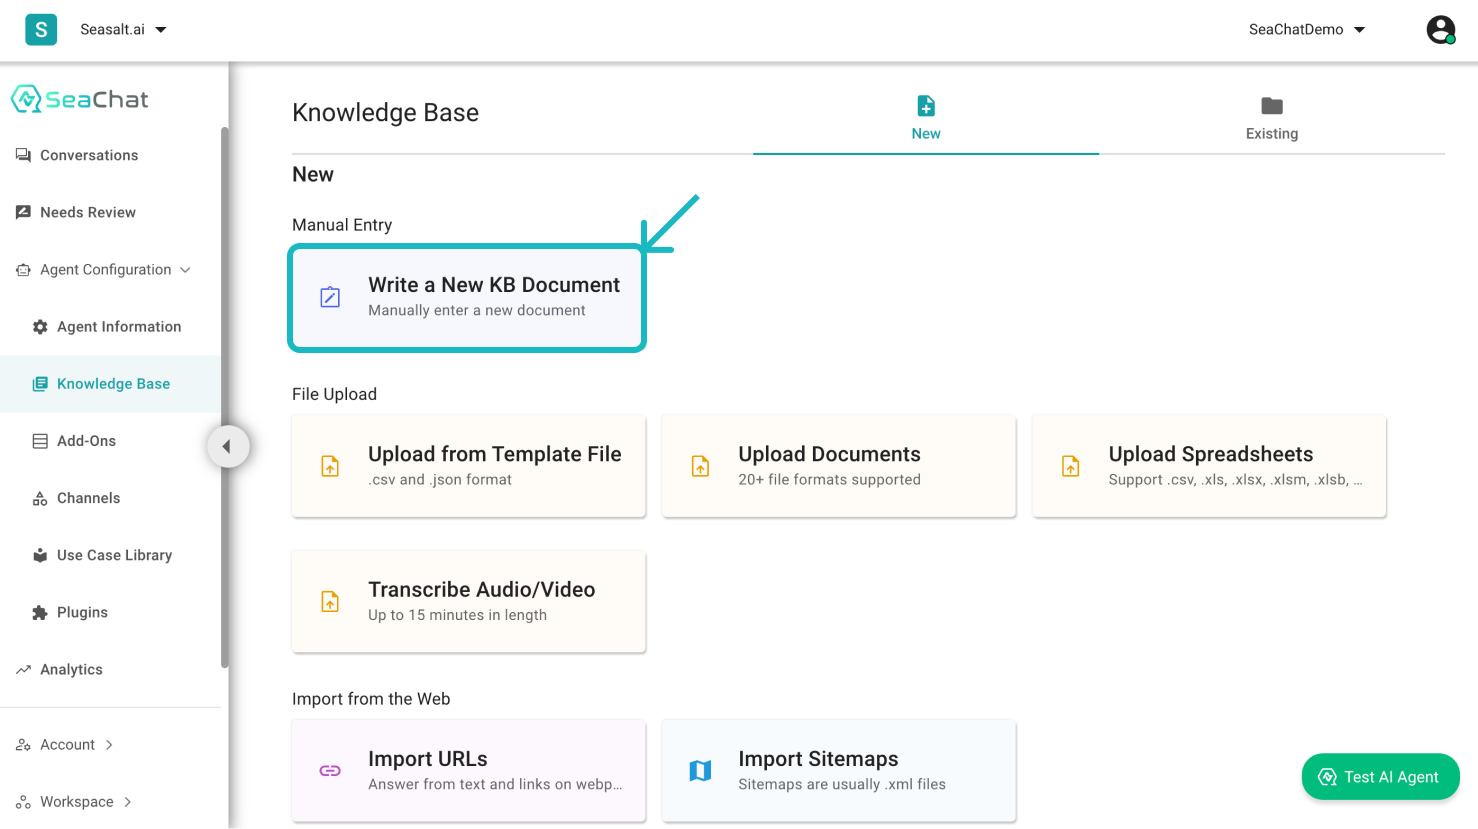1478x829 pixels.
Task: Switch to the New tab
Action: (x=926, y=119)
